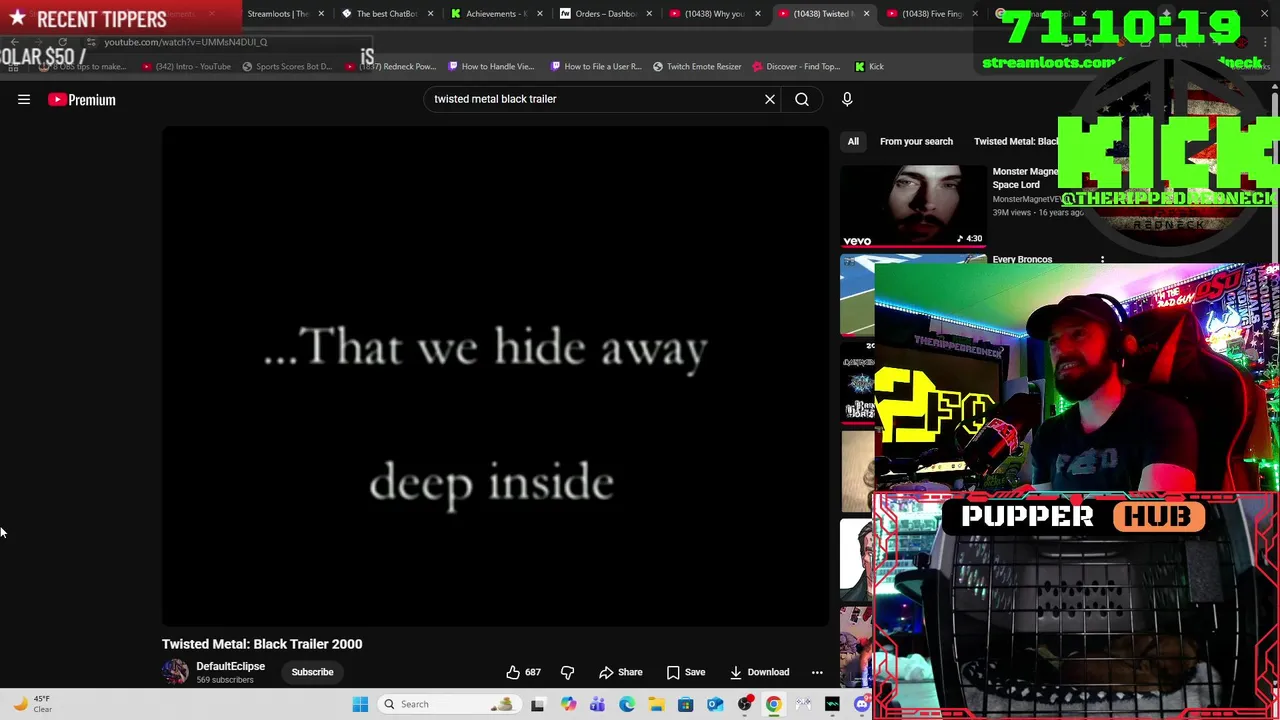1280x720 pixels.
Task: Close the Twisted Metal YouTube tab
Action: [866, 14]
